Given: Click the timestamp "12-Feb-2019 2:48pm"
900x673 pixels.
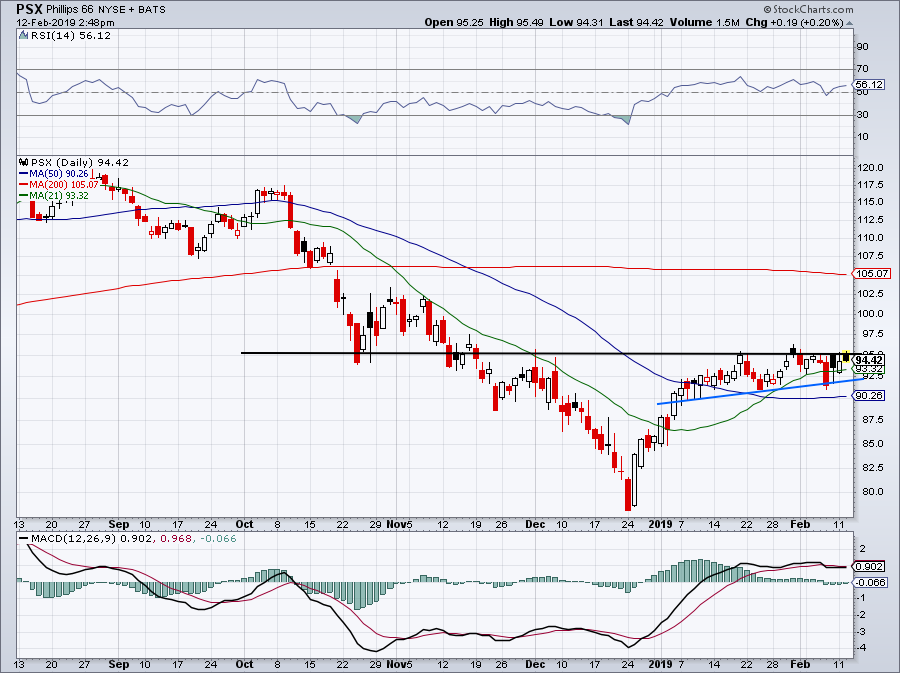Looking at the screenshot, I should [65, 23].
